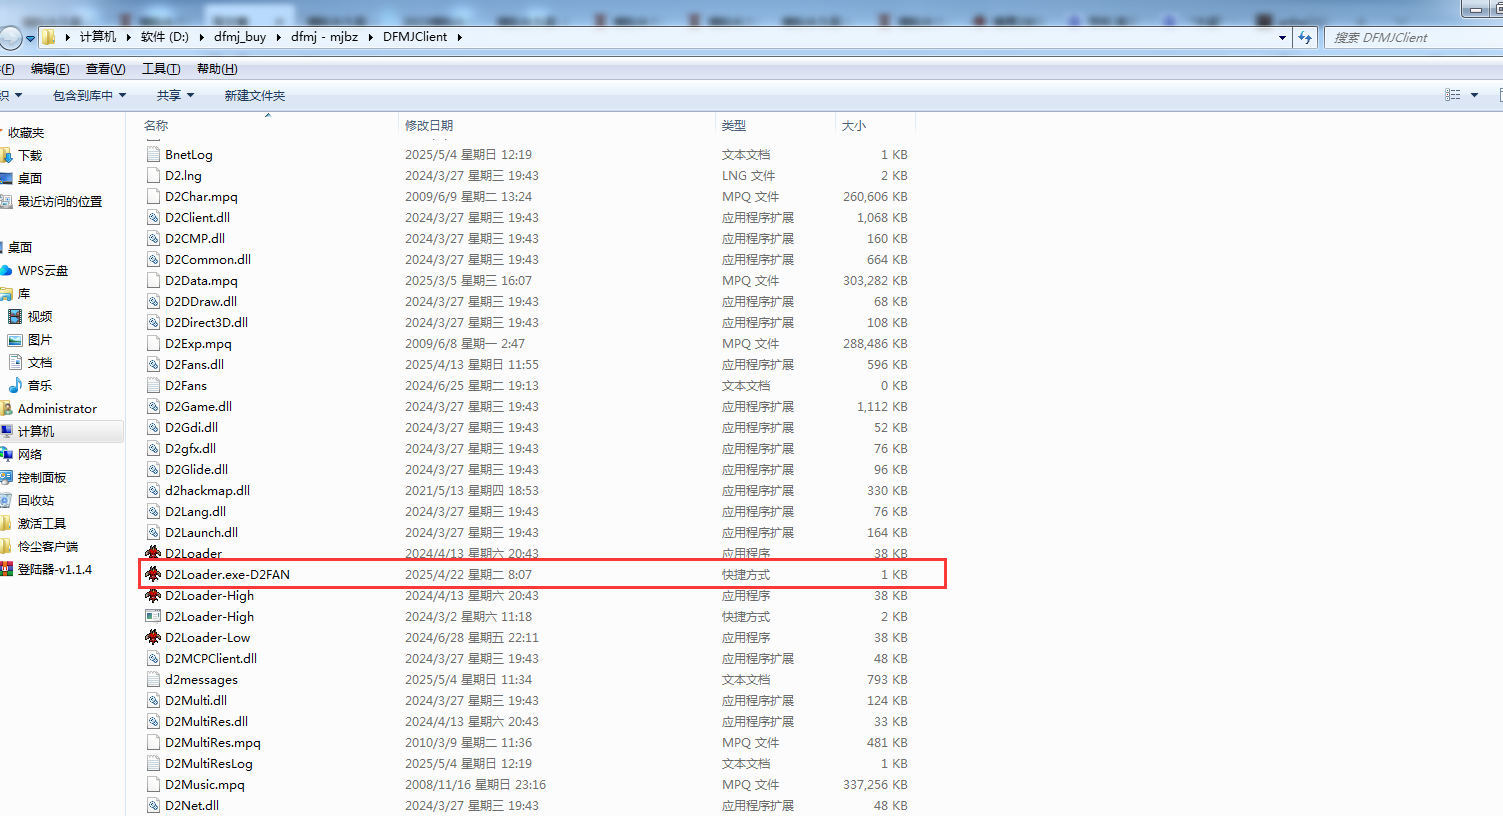Expand arrow after dfmj_buy breadcrumb
The width and height of the screenshot is (1503, 816).
tap(278, 37)
